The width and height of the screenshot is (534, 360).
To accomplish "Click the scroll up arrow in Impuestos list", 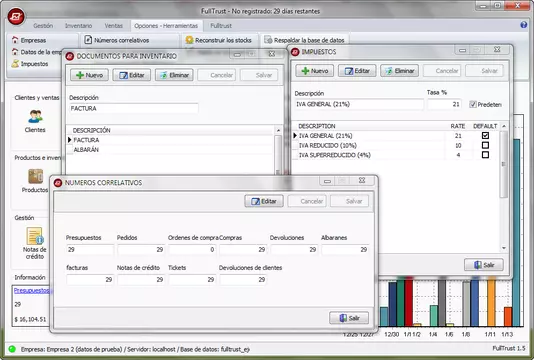I will [x=504, y=126].
